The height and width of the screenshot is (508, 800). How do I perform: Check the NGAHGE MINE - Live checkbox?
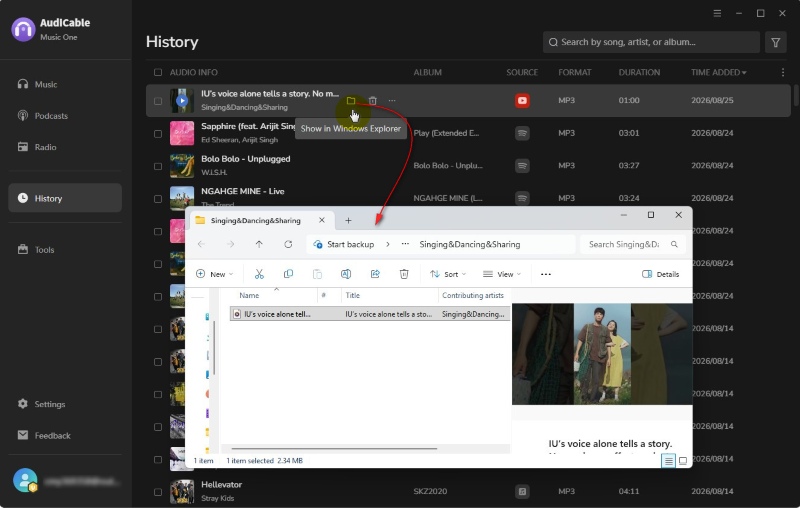tap(158, 199)
